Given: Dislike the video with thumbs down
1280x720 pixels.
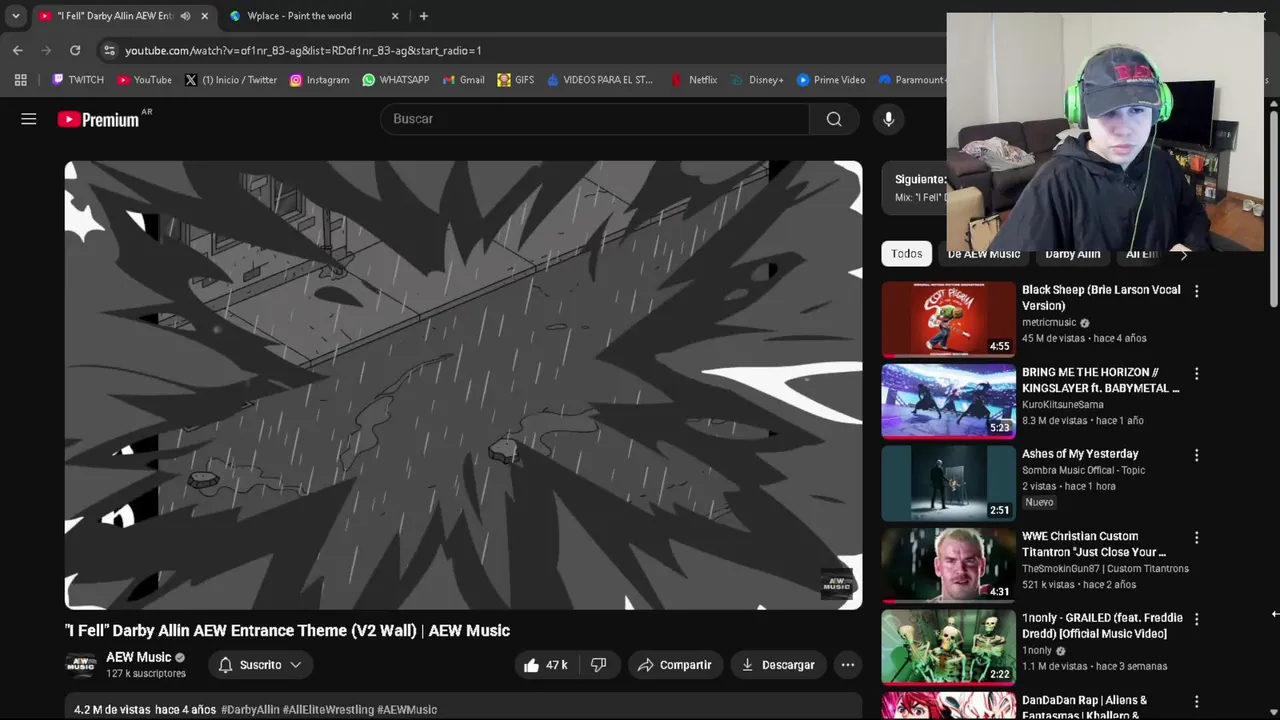Looking at the screenshot, I should (599, 665).
